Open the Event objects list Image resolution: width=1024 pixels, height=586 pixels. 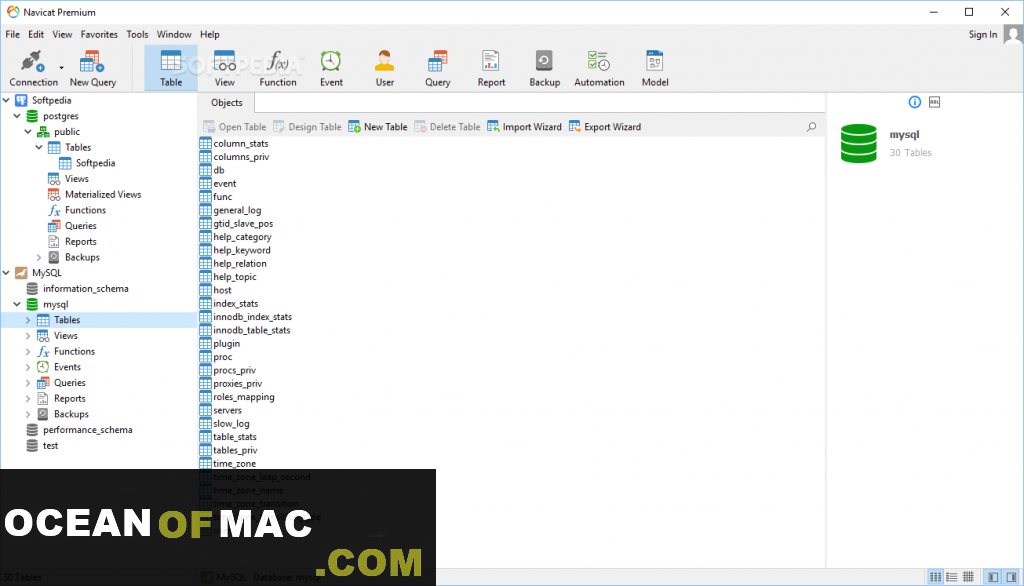pyautogui.click(x=331, y=68)
